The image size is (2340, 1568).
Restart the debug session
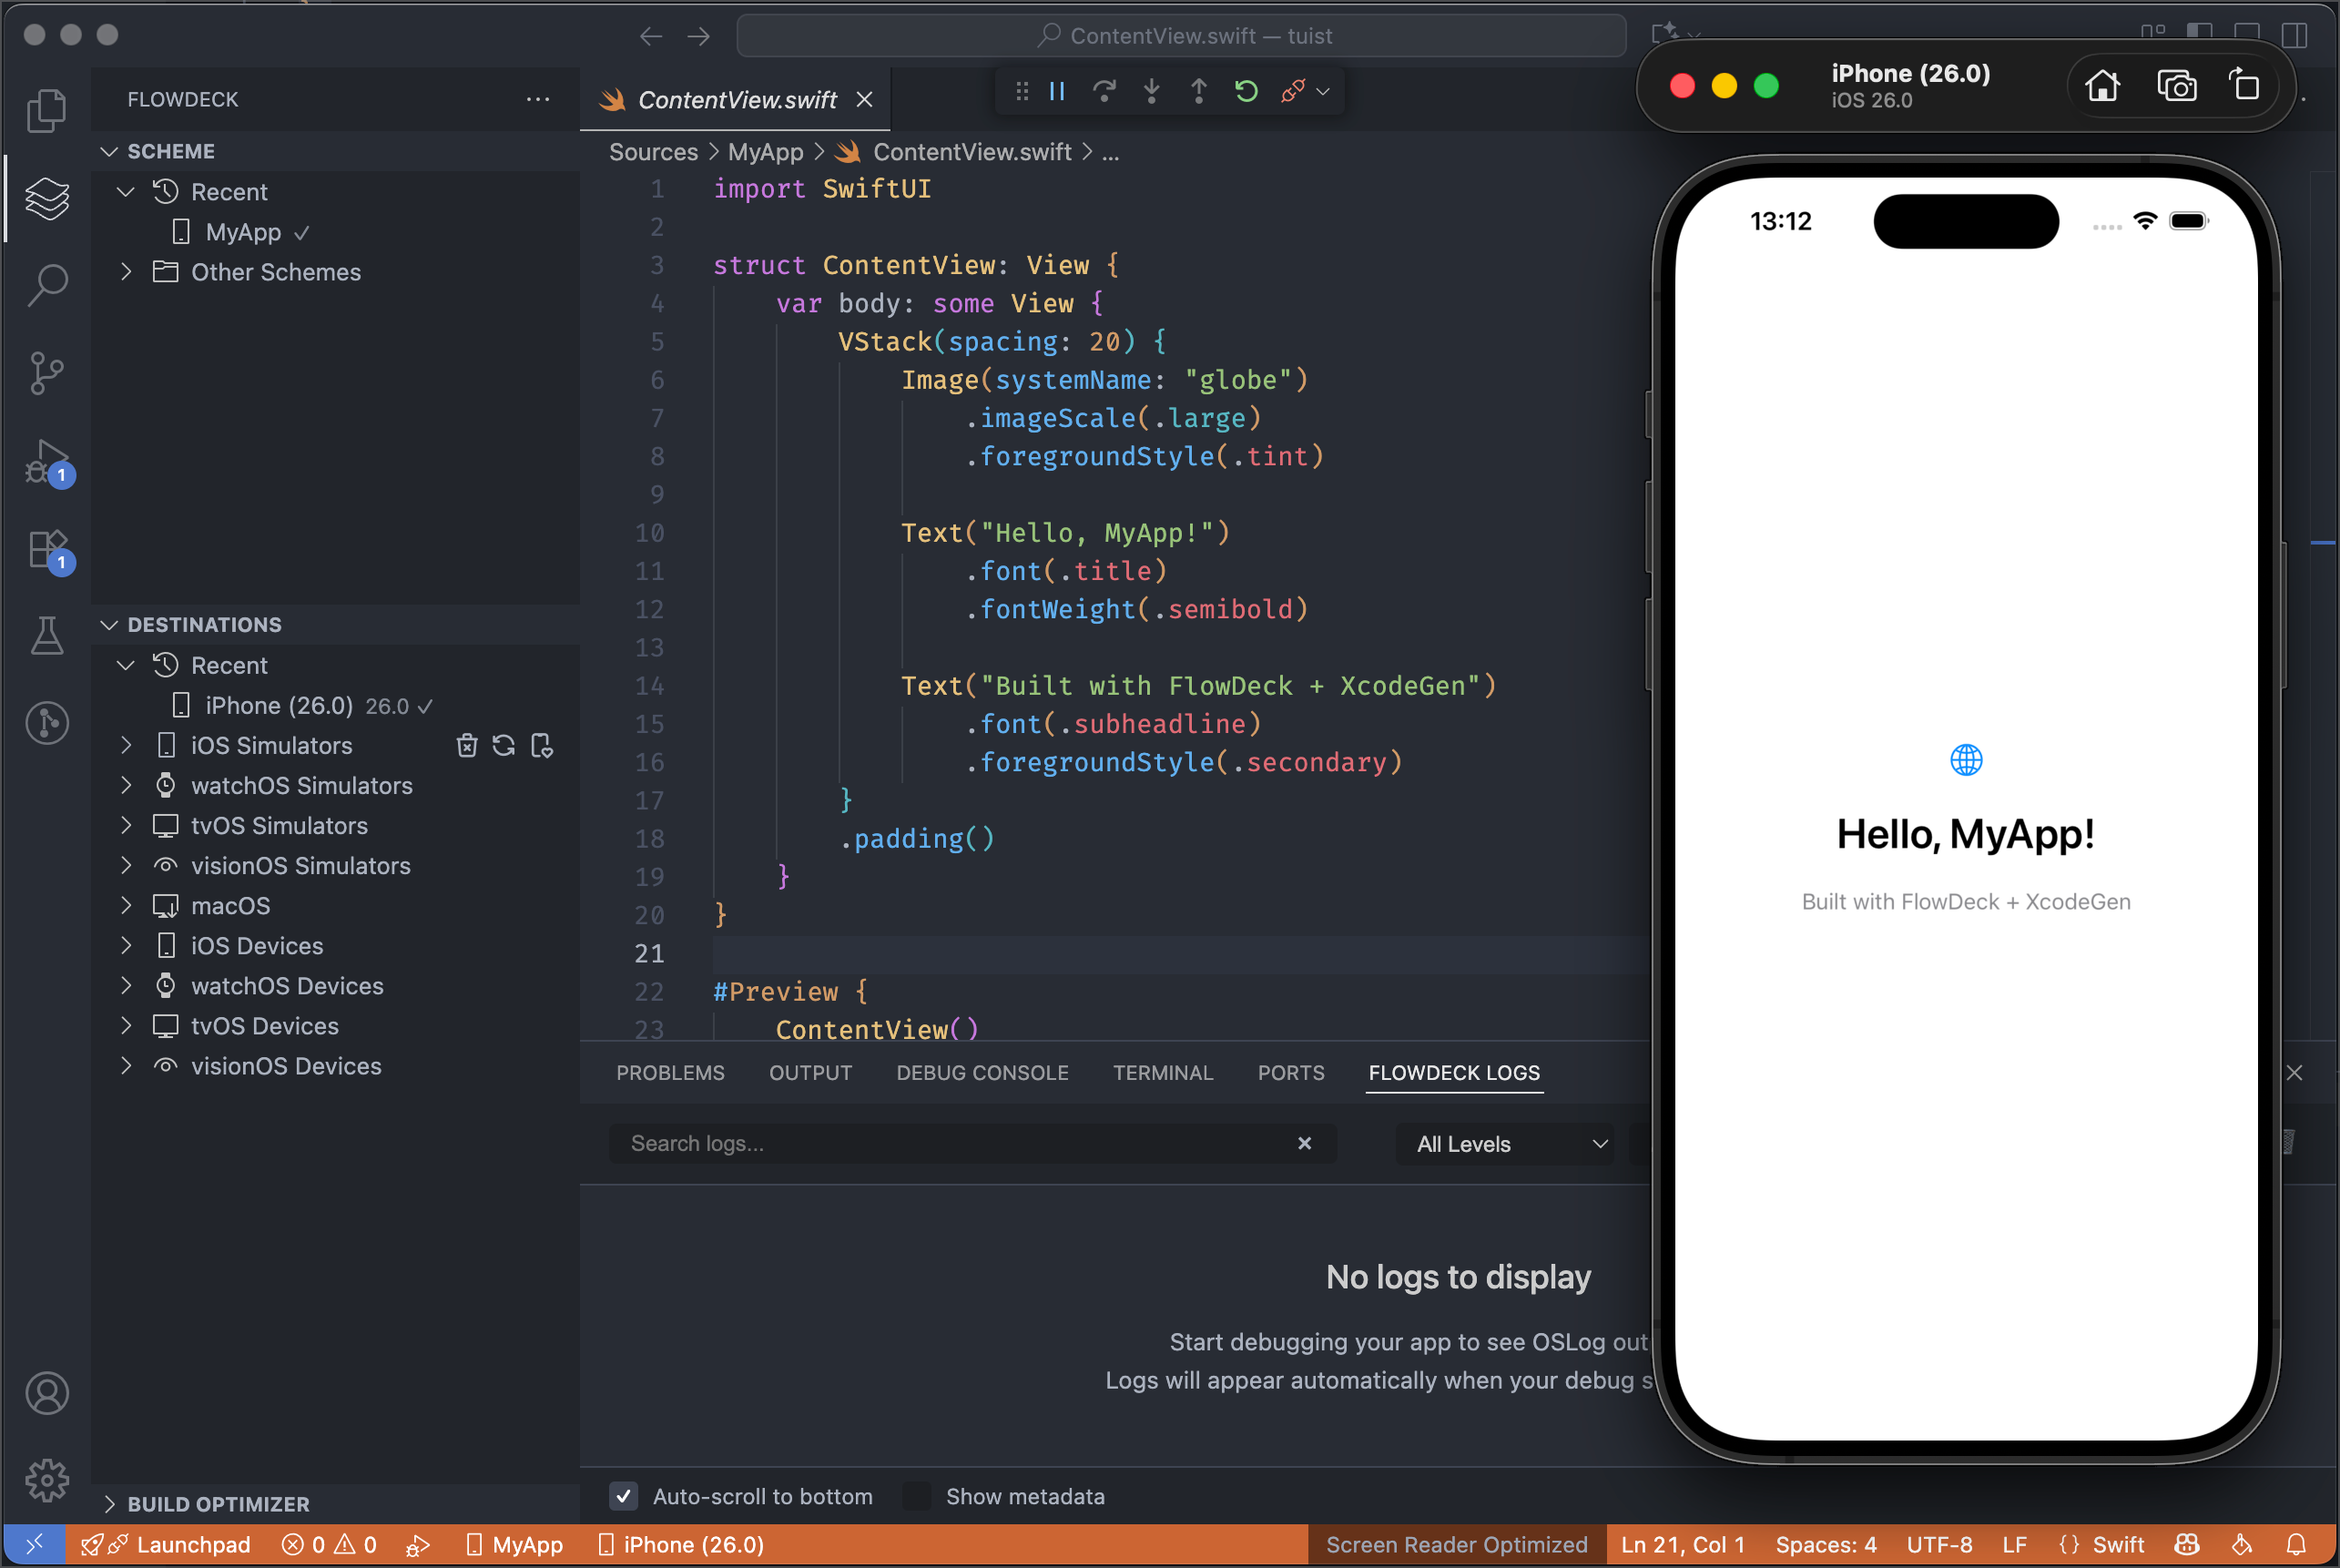tap(1246, 92)
